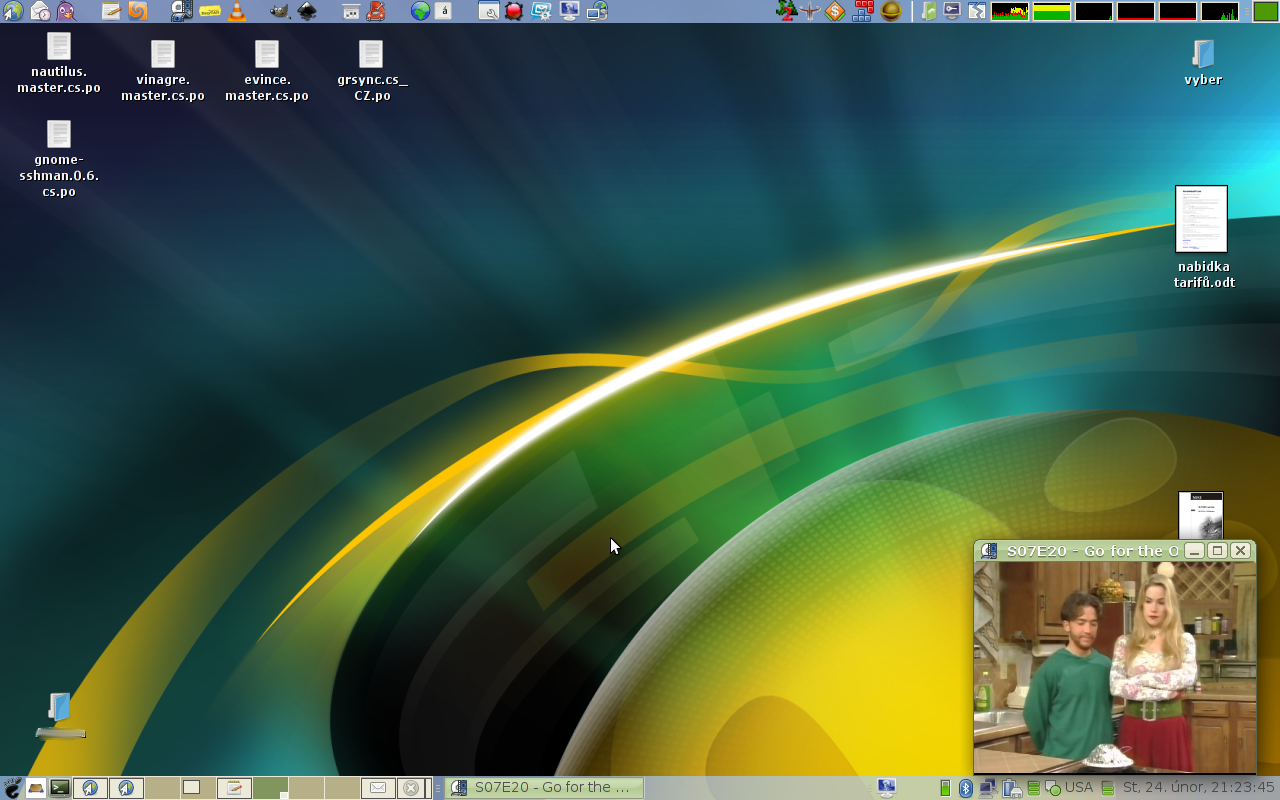The width and height of the screenshot is (1280, 800).
Task: Select evince.master.cs.po file on desktop
Action: [x=267, y=71]
